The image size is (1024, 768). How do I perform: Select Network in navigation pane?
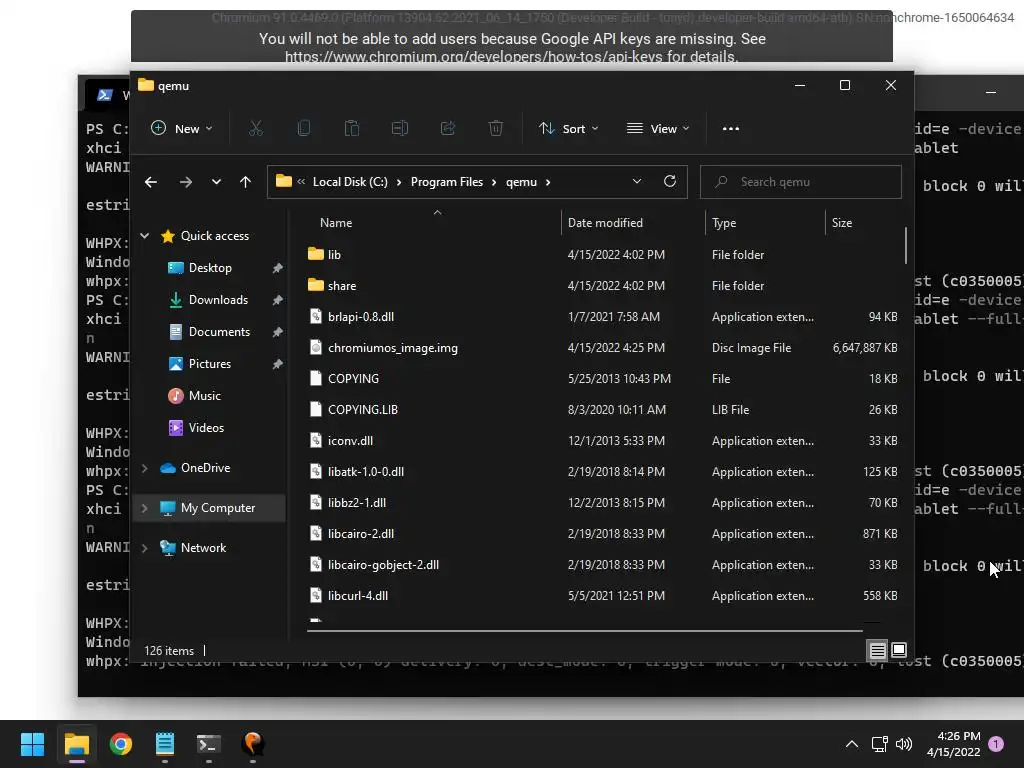[x=203, y=548]
